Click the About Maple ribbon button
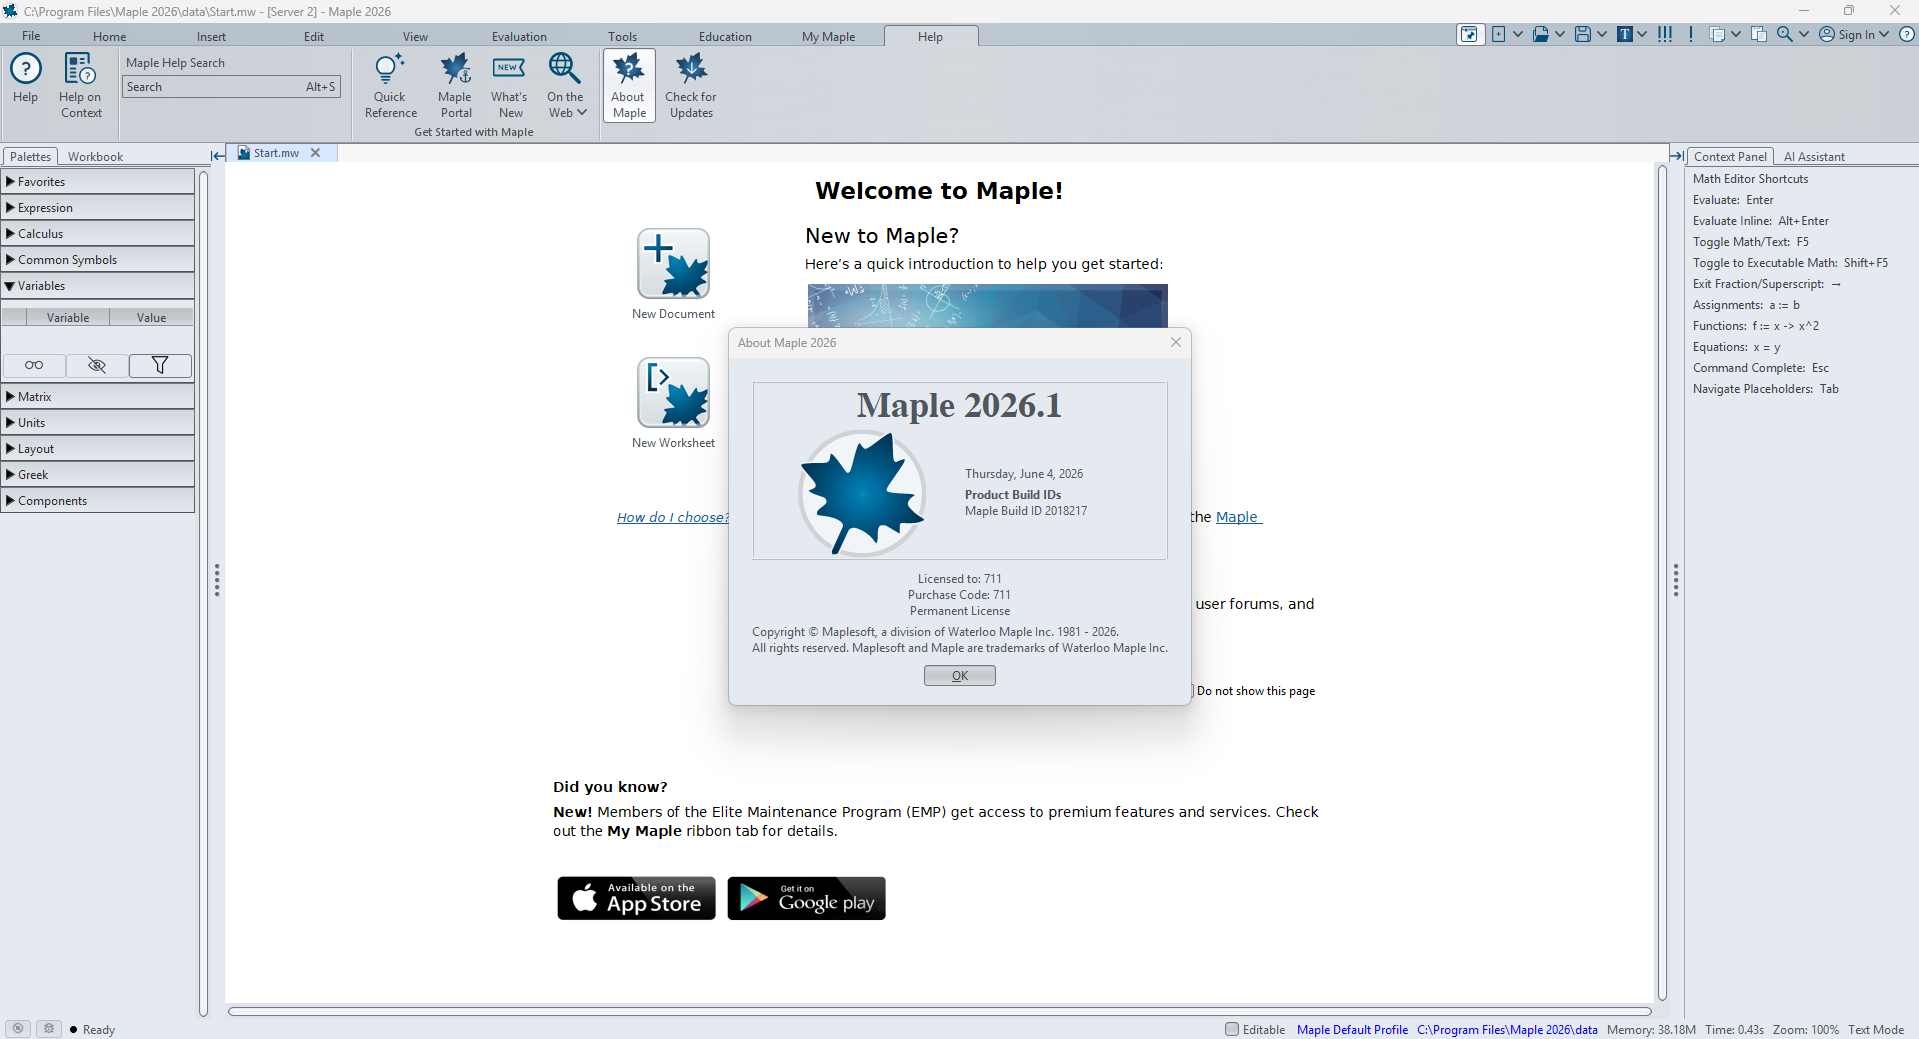The image size is (1919, 1039). pos(629,86)
